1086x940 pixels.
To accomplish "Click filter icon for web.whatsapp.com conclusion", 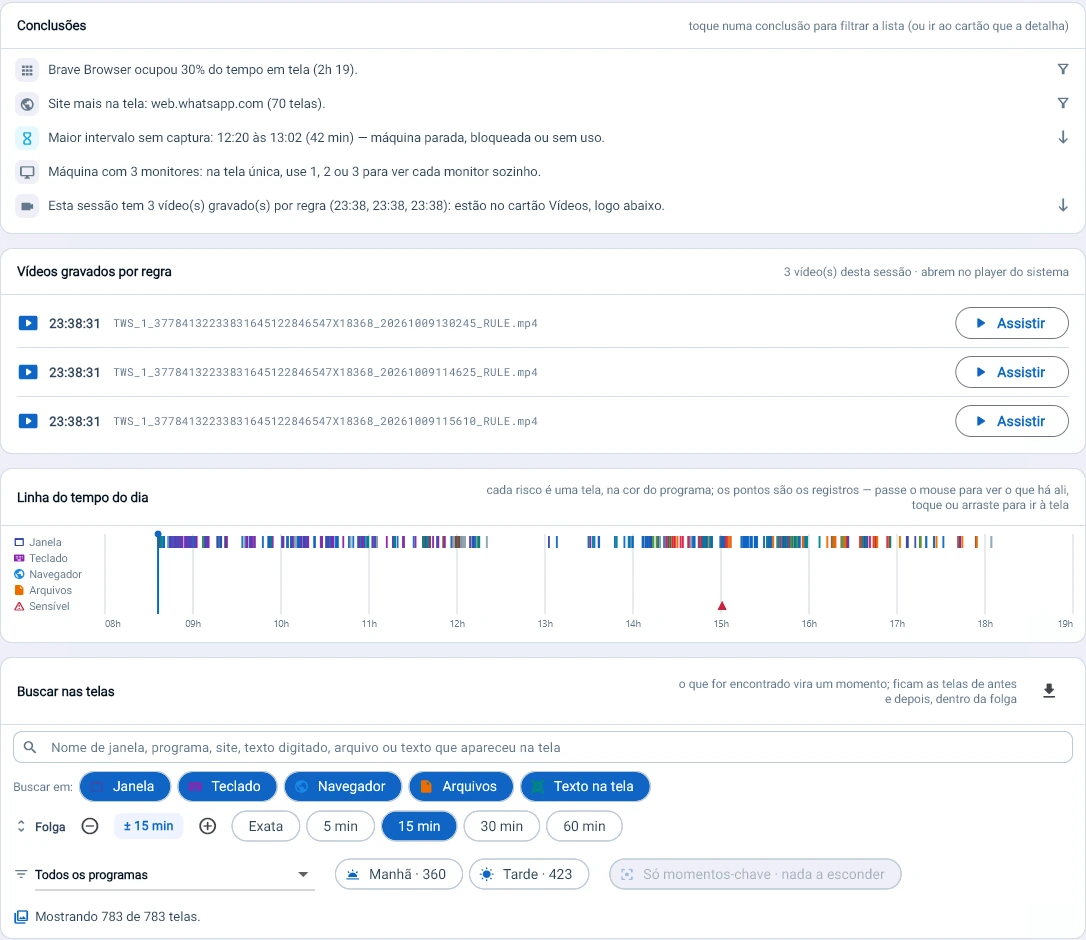I will [x=1062, y=103].
